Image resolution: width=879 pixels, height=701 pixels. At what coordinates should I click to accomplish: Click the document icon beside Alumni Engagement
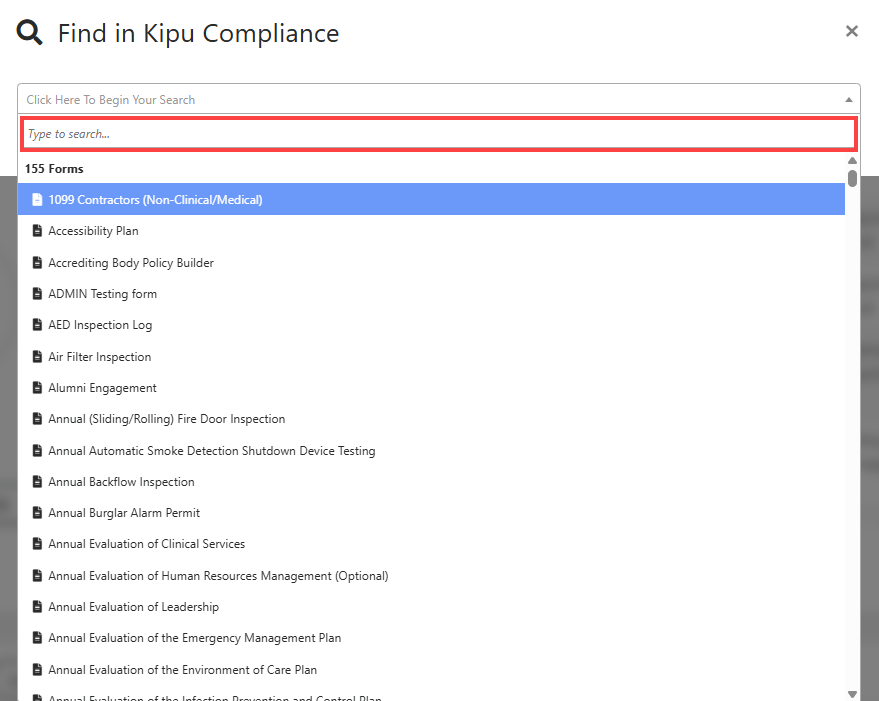tap(37, 387)
